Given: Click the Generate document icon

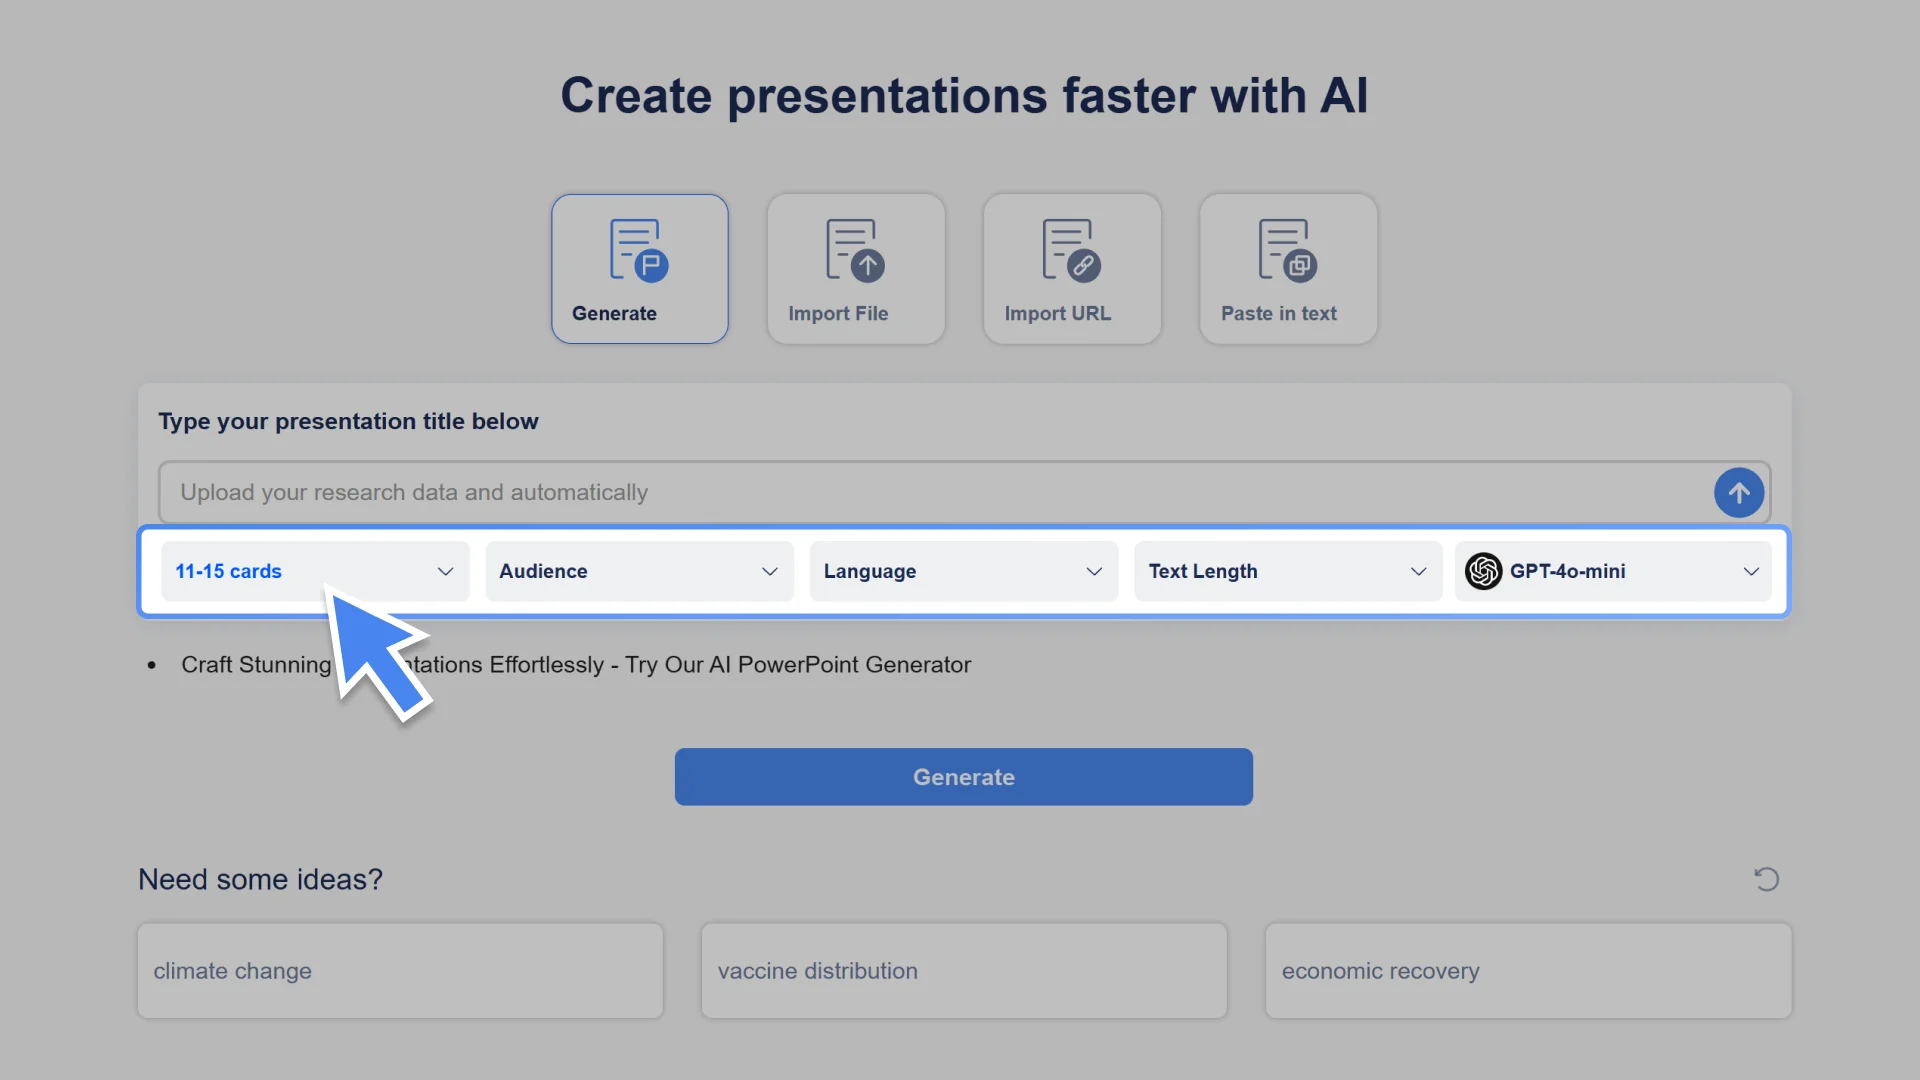Looking at the screenshot, I should tap(639, 250).
